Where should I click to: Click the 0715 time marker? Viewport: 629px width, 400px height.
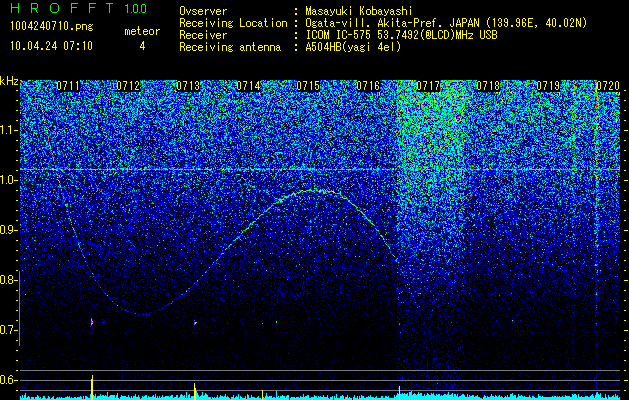[x=308, y=86]
